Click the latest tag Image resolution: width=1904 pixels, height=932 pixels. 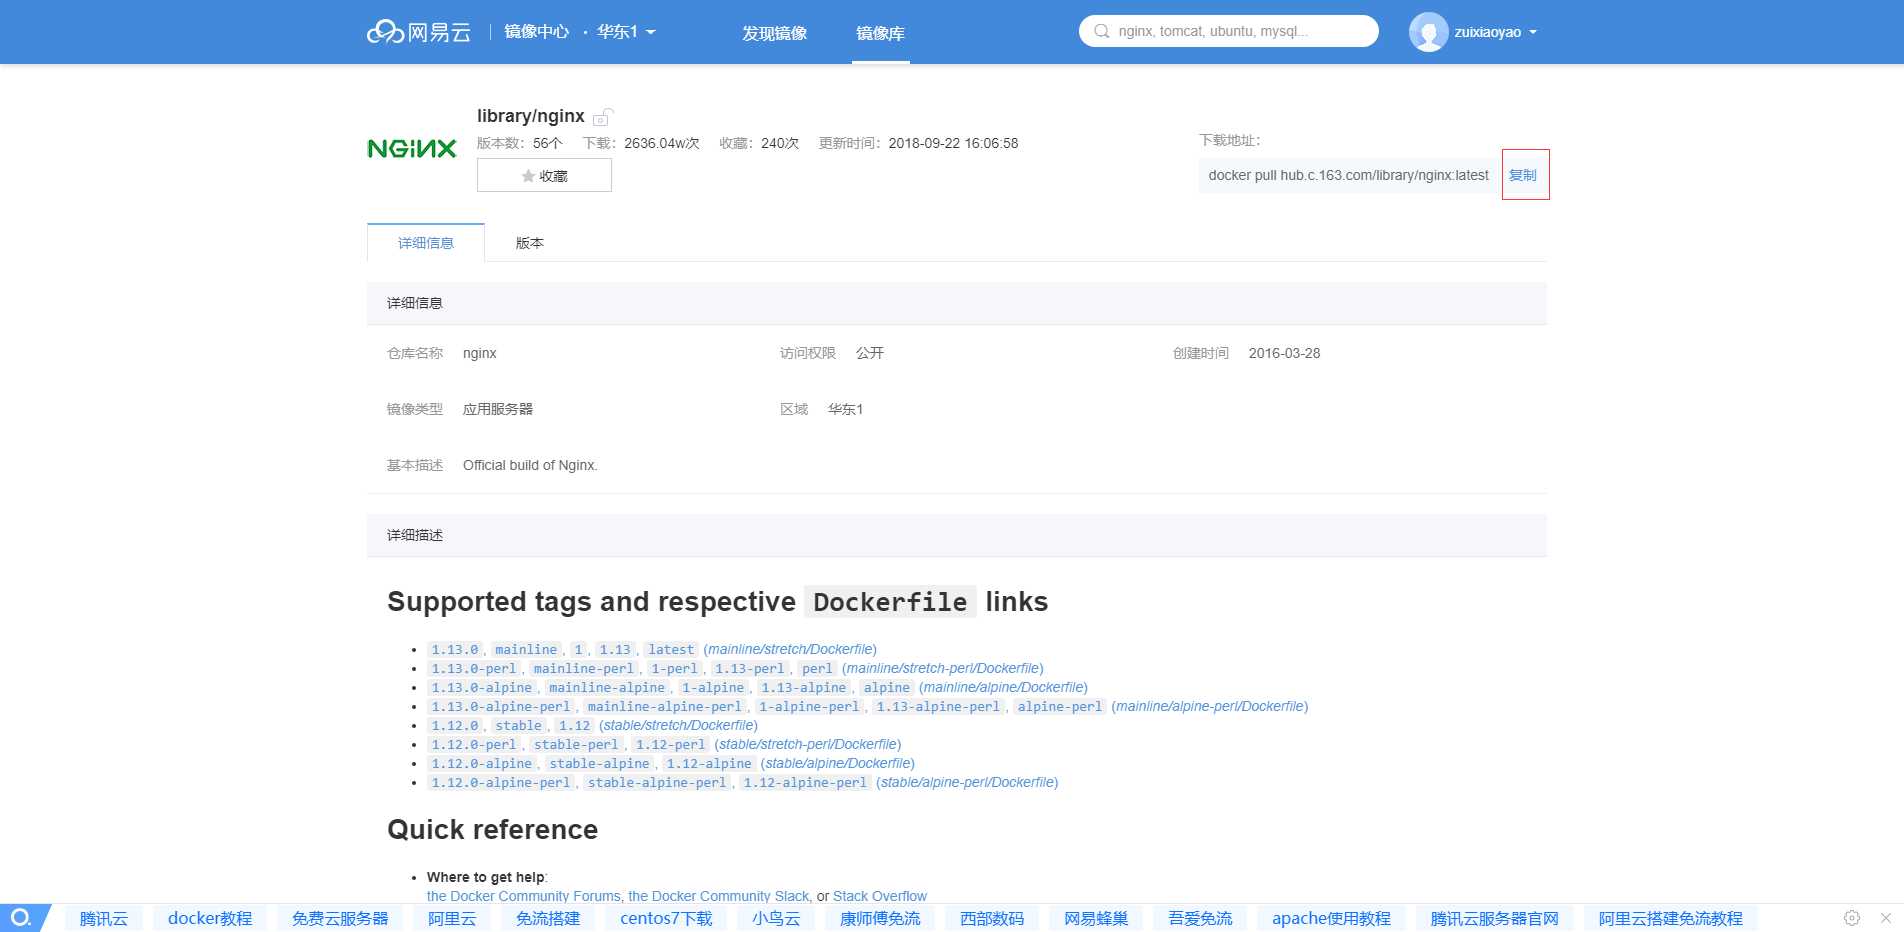click(x=671, y=650)
